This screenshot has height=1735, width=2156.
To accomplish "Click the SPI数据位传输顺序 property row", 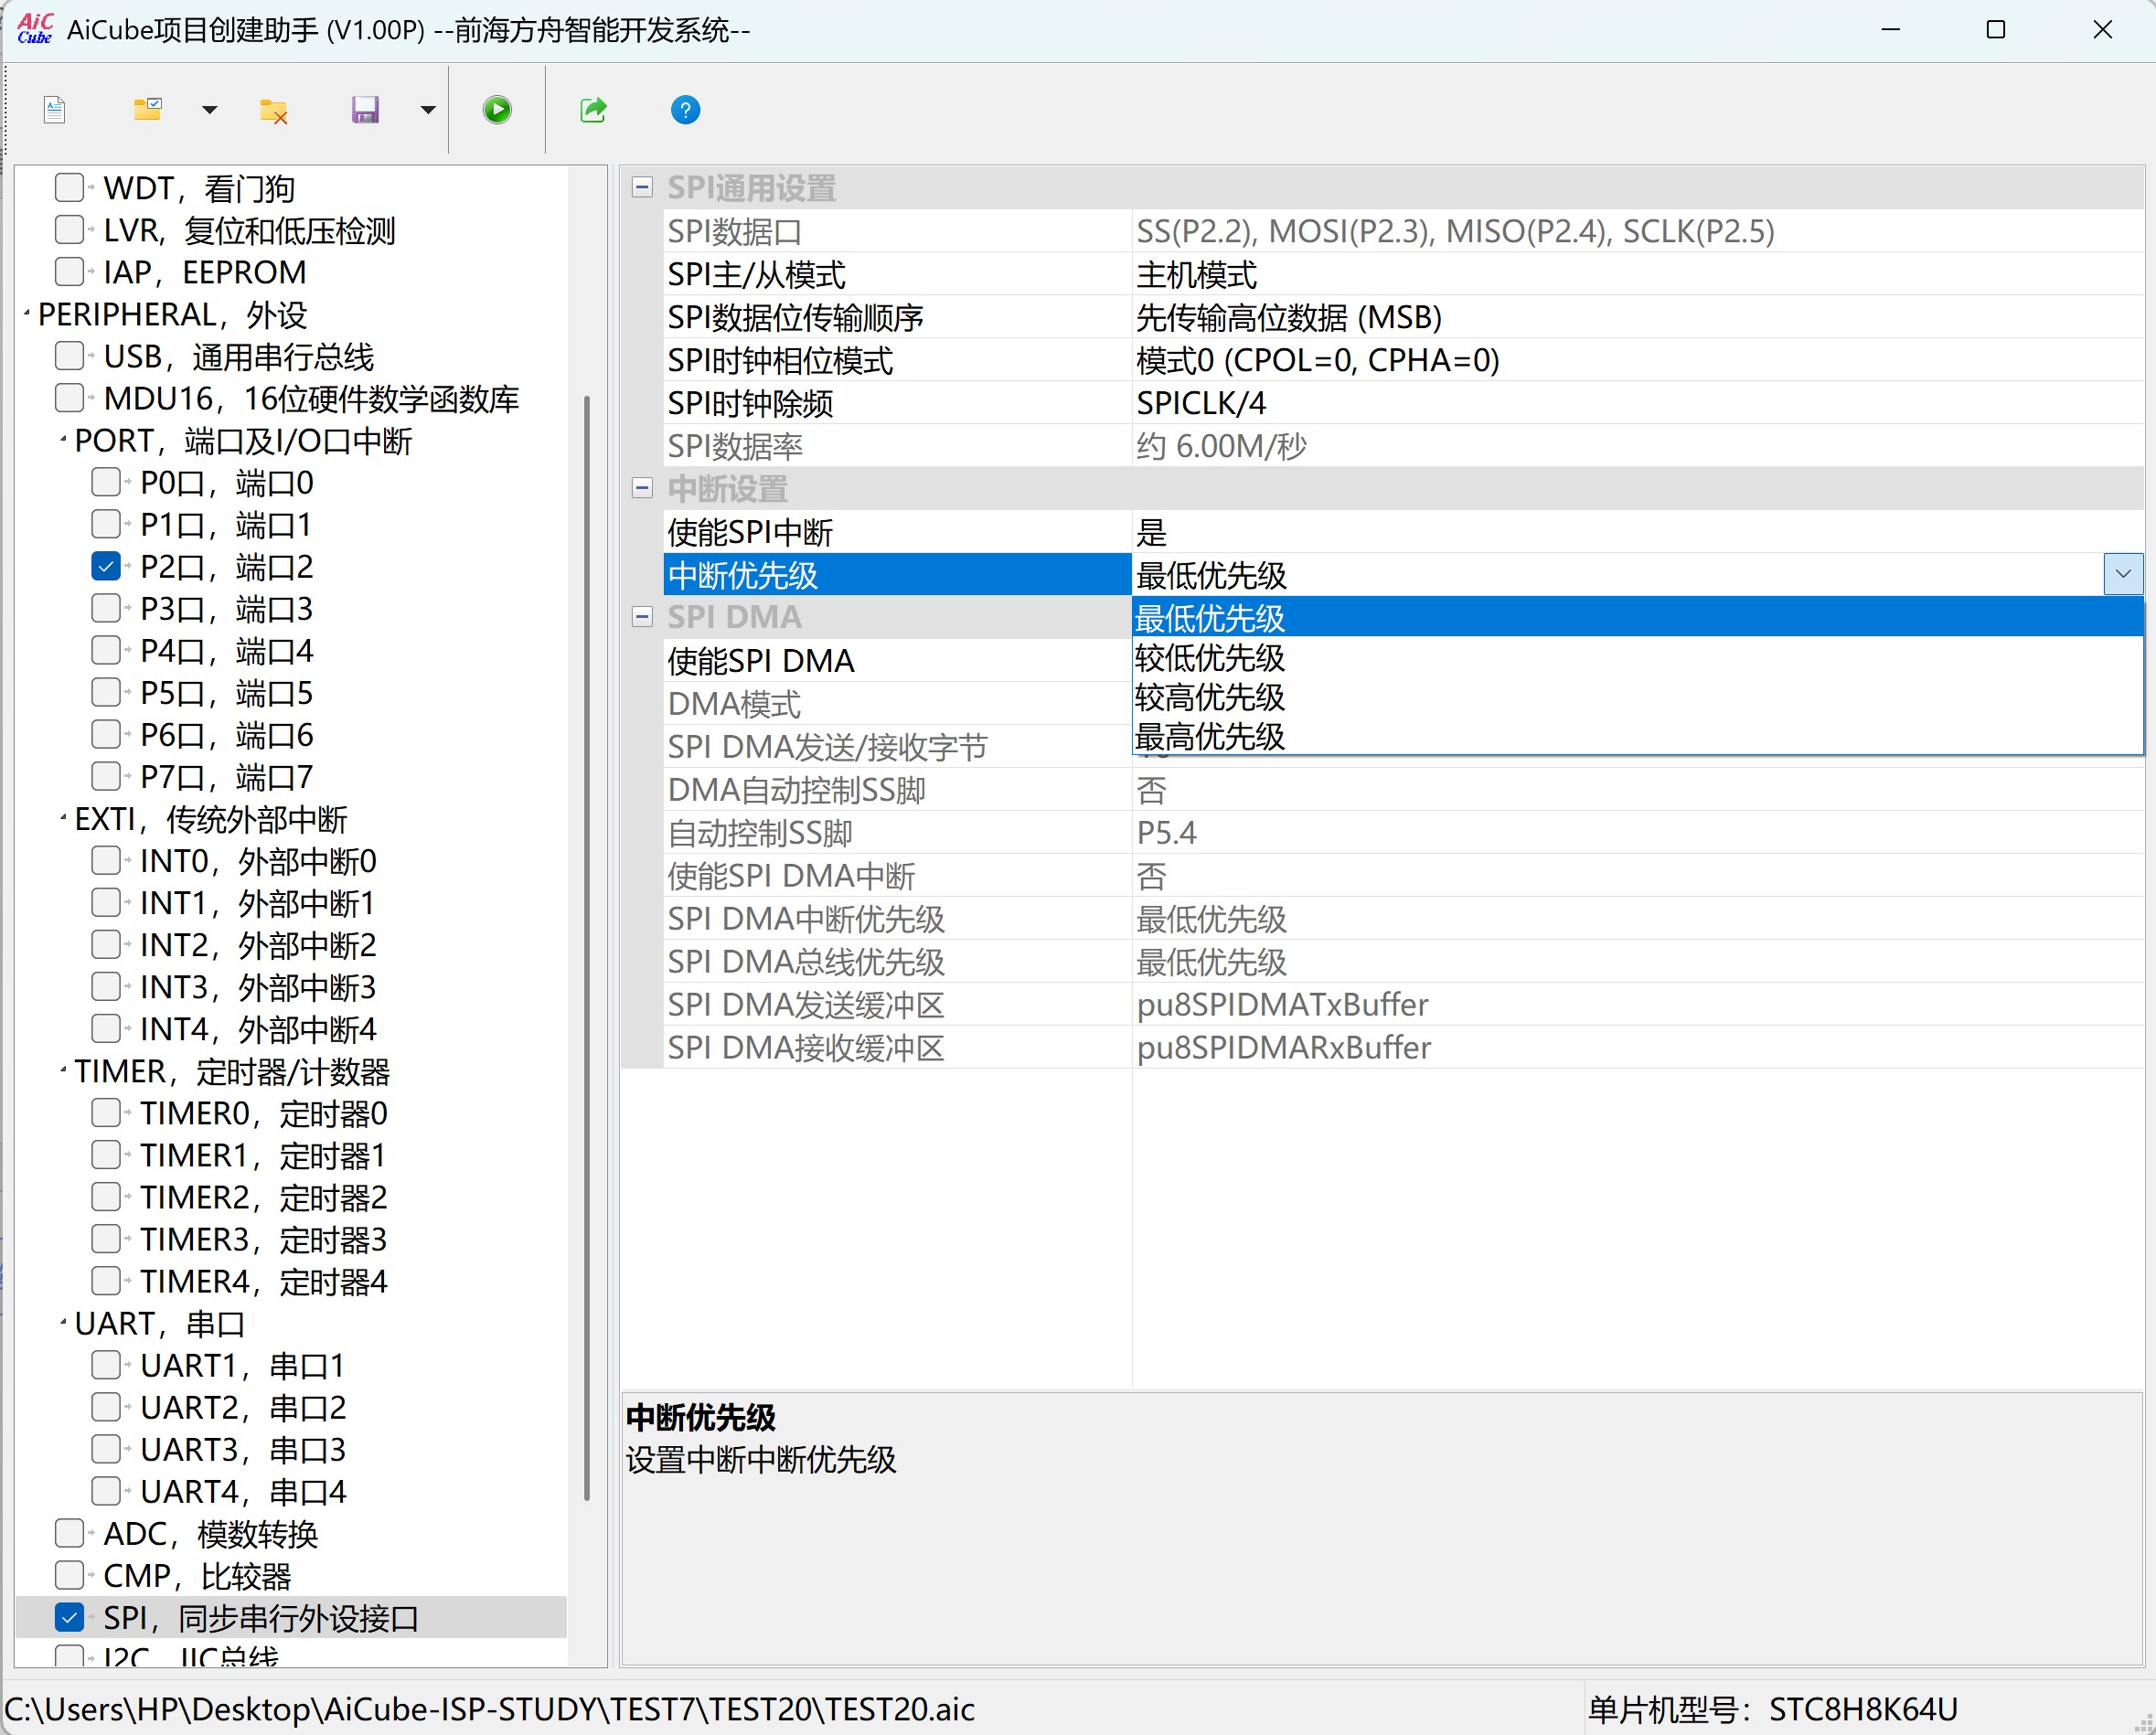I will [1403, 317].
